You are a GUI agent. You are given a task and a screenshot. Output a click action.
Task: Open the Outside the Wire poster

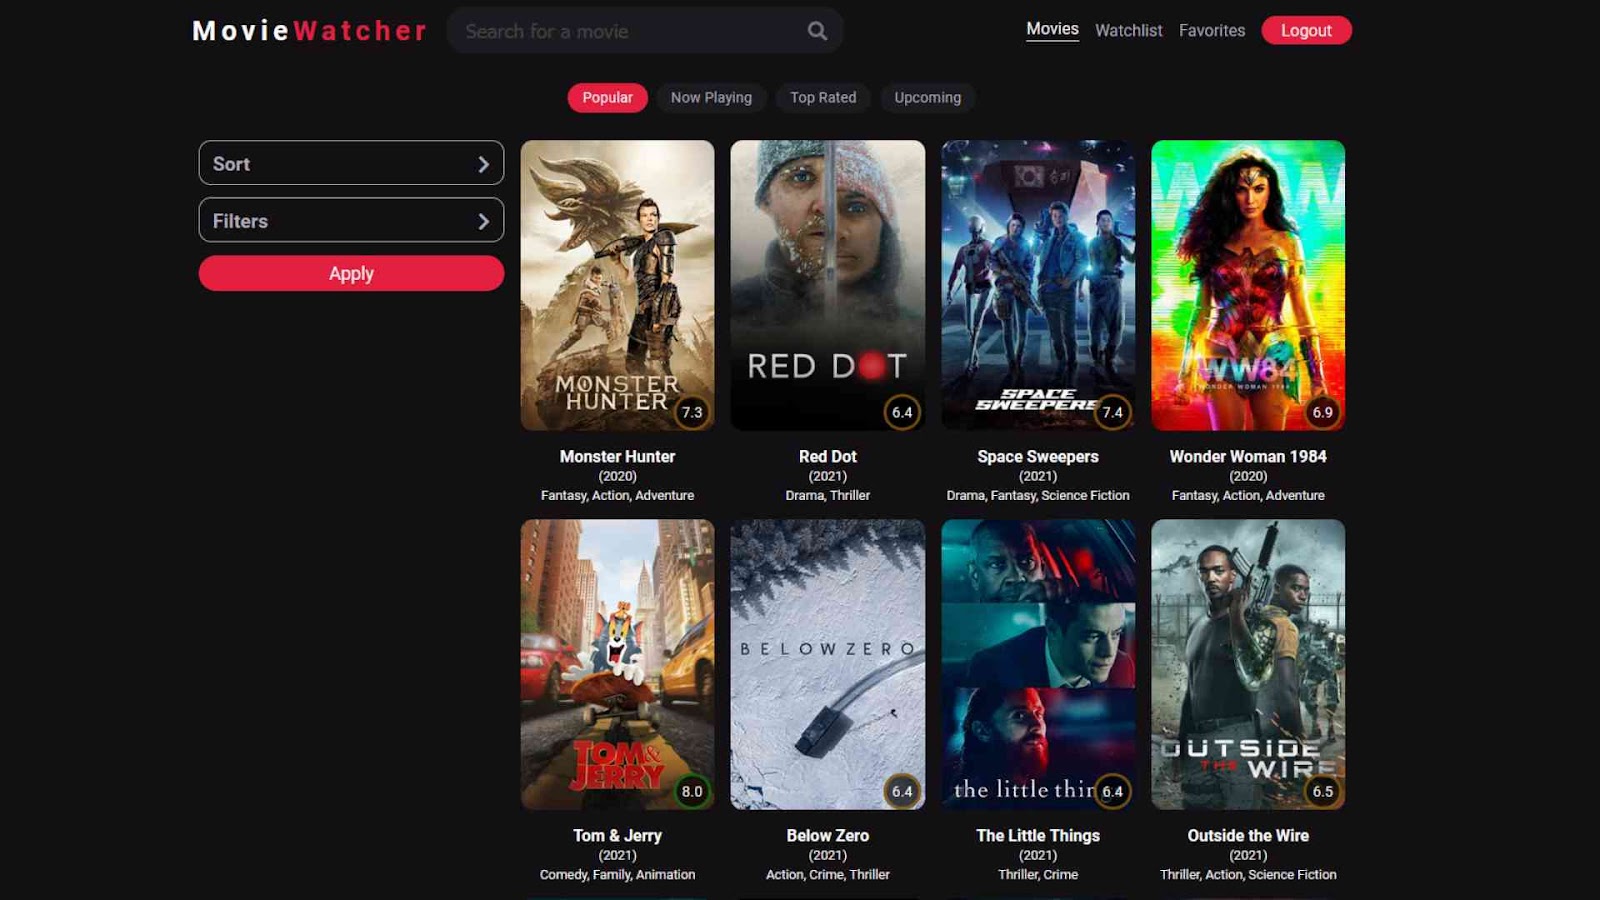click(1248, 664)
